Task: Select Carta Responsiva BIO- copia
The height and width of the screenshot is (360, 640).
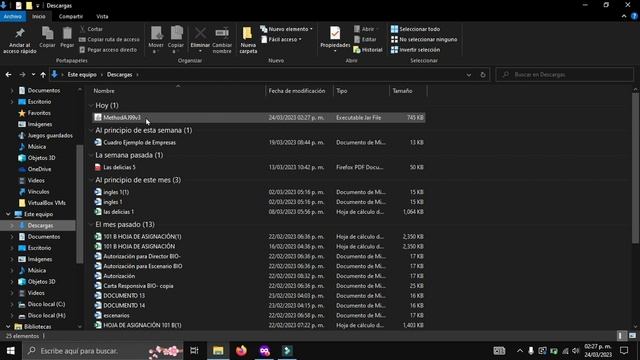Action: tap(259, 286)
